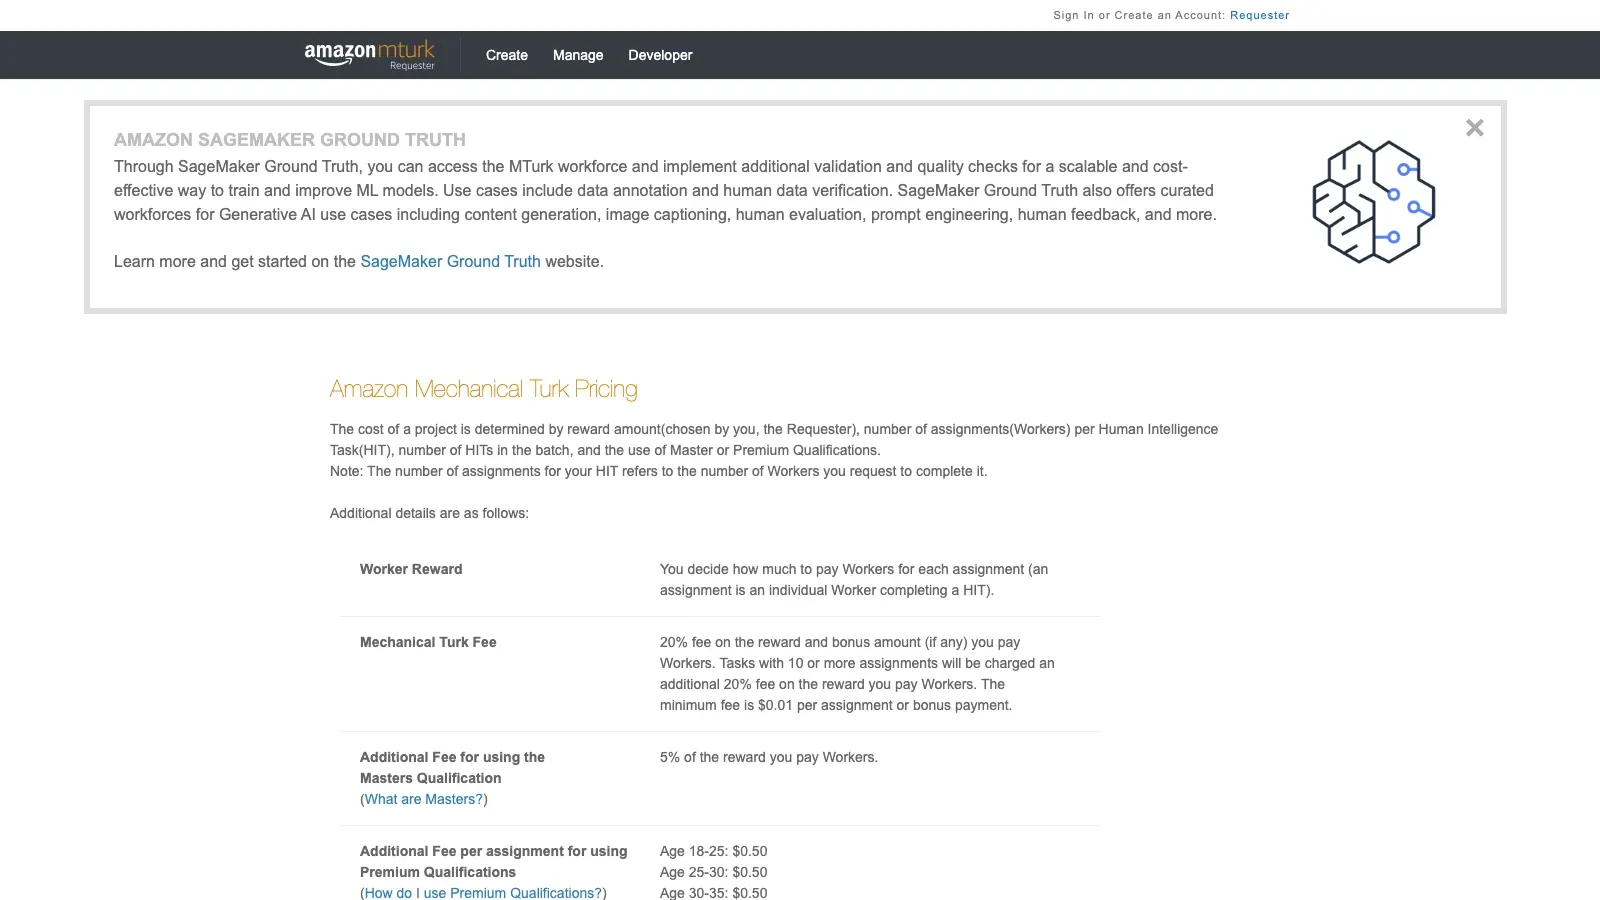Open the Developer menu
This screenshot has height=900, width=1600.
point(660,55)
